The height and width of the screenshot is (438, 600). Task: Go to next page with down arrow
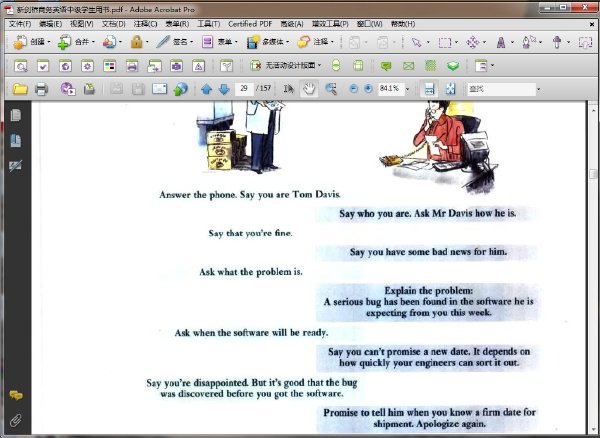[224, 90]
